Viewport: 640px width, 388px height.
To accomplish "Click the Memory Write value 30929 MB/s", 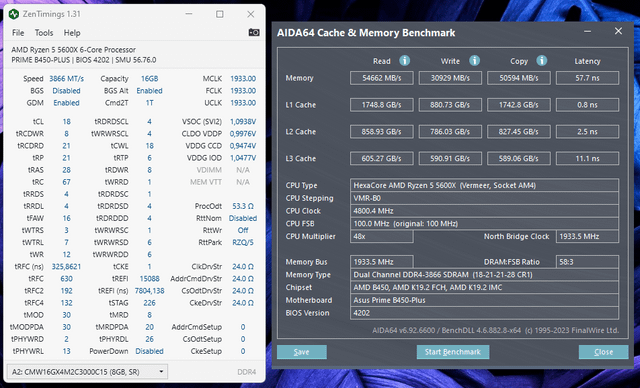I will 450,78.
